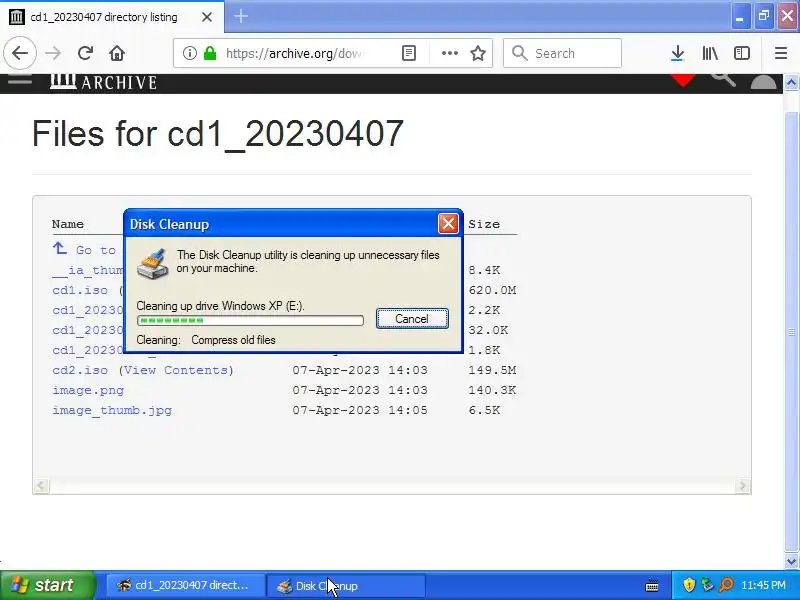Click horizontal scrollbar right arrow in listing
The height and width of the screenshot is (600, 800).
pos(742,485)
